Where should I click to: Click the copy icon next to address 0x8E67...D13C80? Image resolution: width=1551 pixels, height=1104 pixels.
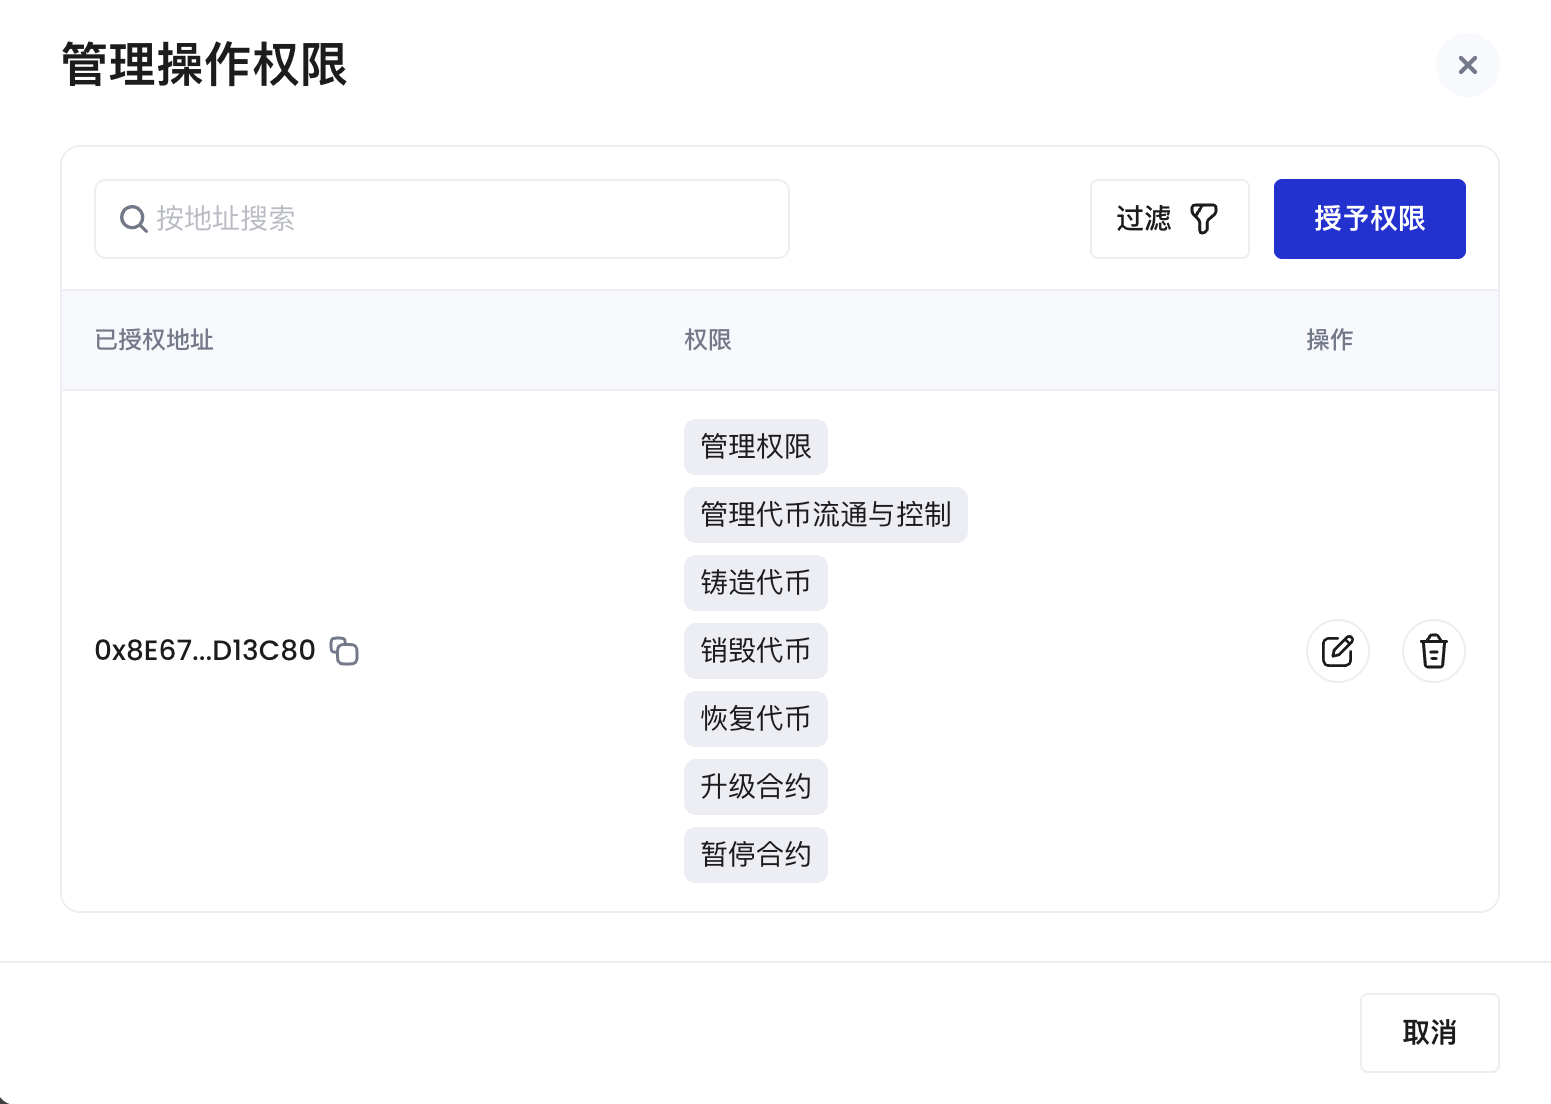tap(344, 650)
